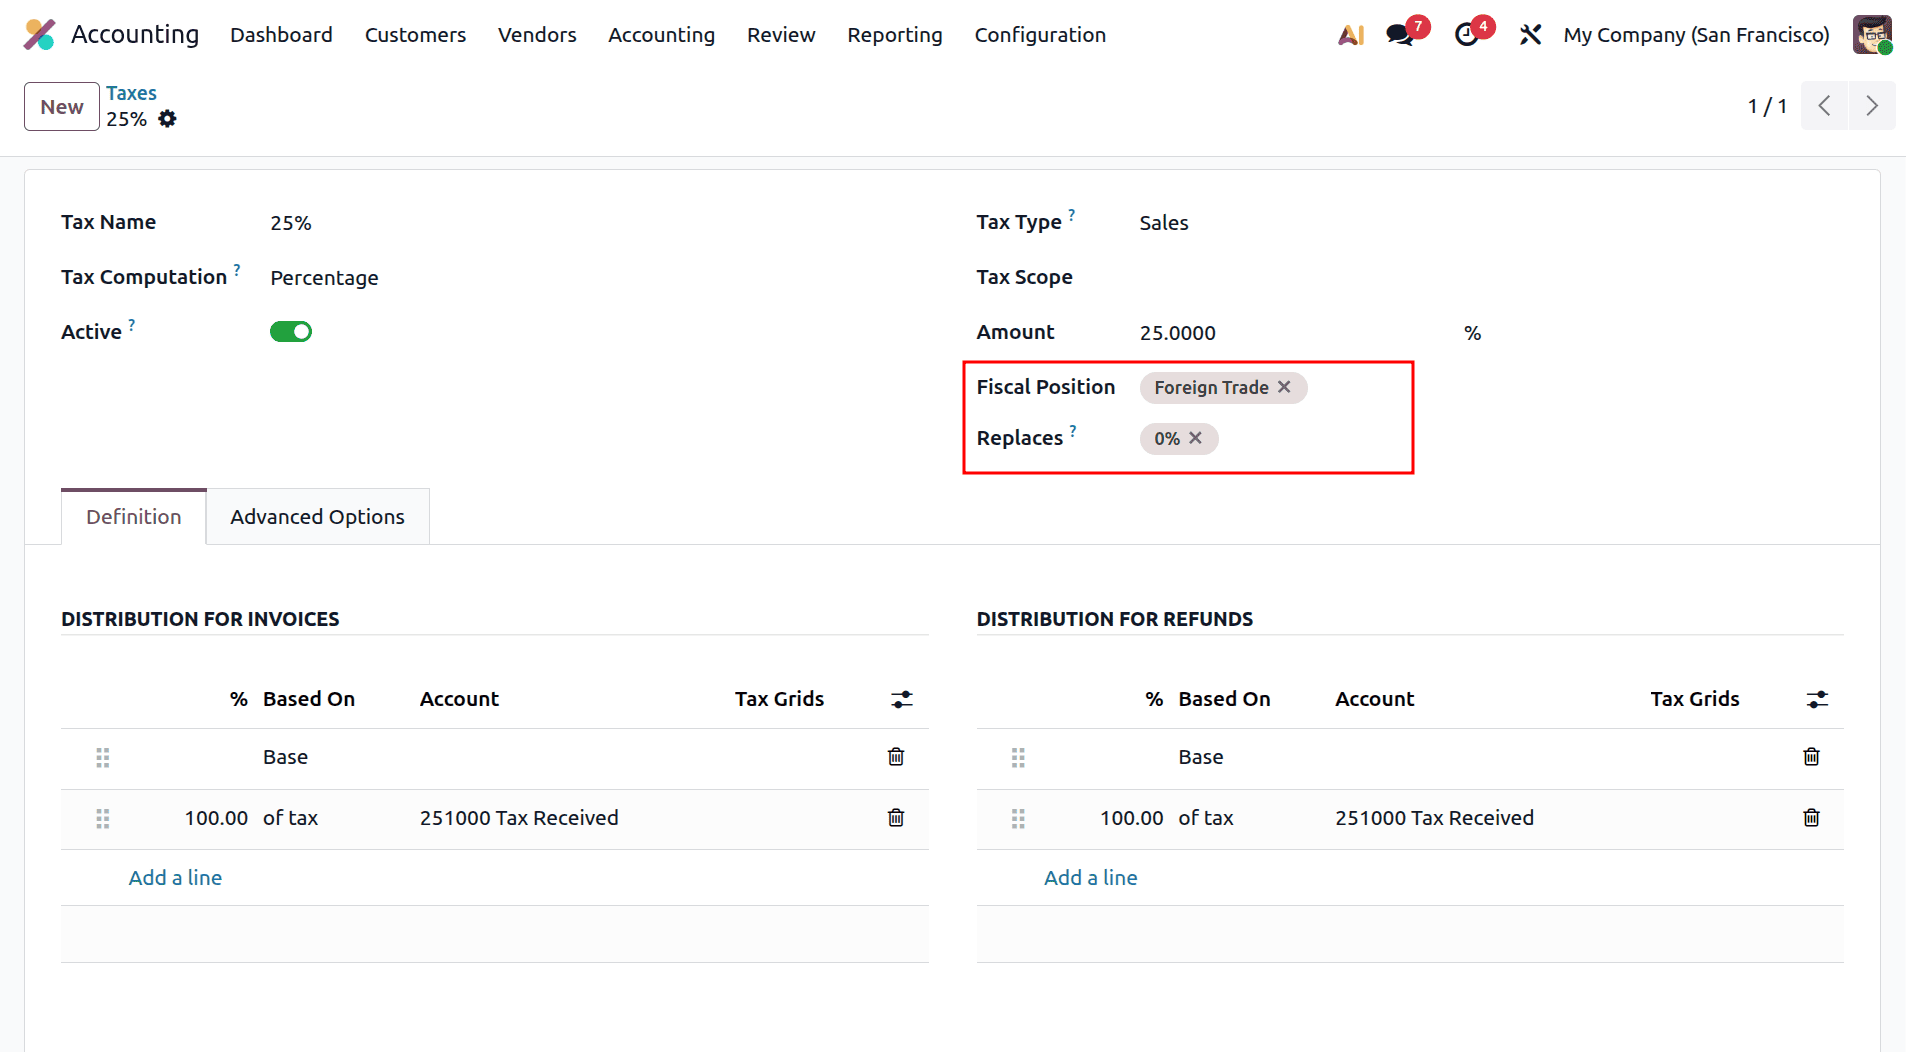Switch to the Definition tab
1906x1052 pixels.
(134, 517)
